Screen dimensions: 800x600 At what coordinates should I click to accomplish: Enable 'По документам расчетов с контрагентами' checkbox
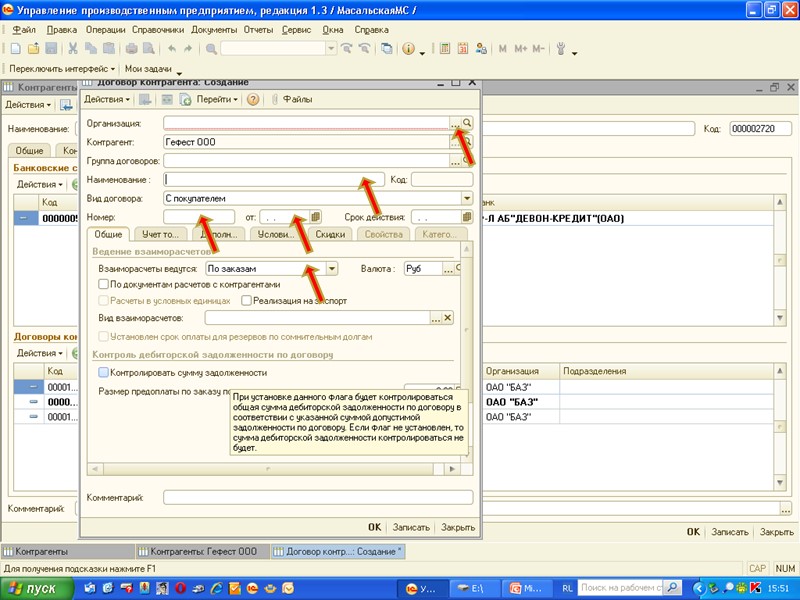103,284
